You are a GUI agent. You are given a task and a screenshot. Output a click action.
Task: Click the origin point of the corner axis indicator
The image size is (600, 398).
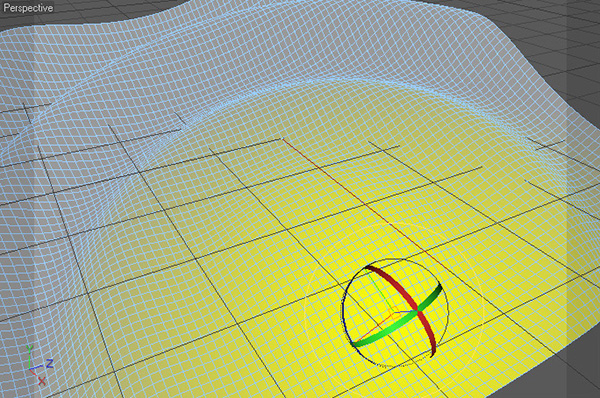pyautogui.click(x=30, y=370)
